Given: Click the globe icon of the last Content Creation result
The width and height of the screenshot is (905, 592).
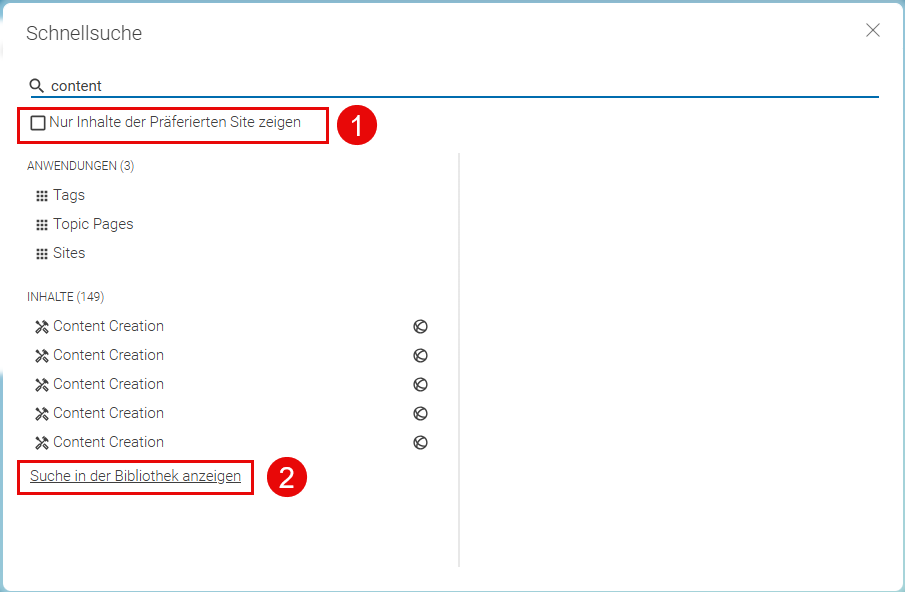Looking at the screenshot, I should (420, 443).
